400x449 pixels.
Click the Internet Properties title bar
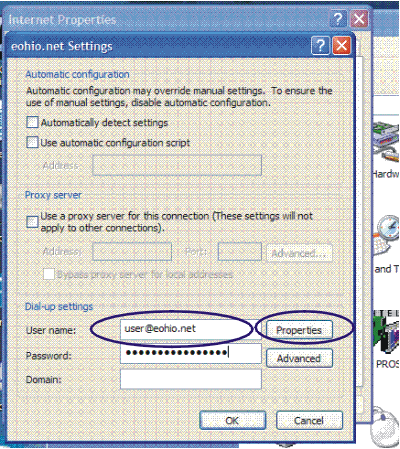(x=167, y=19)
